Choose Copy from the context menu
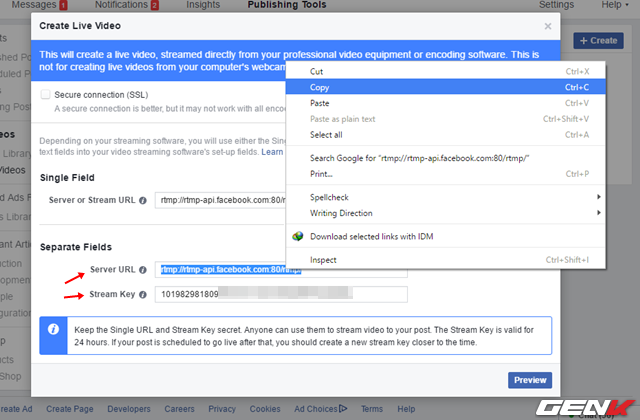The height and width of the screenshot is (420, 640). pos(446,87)
